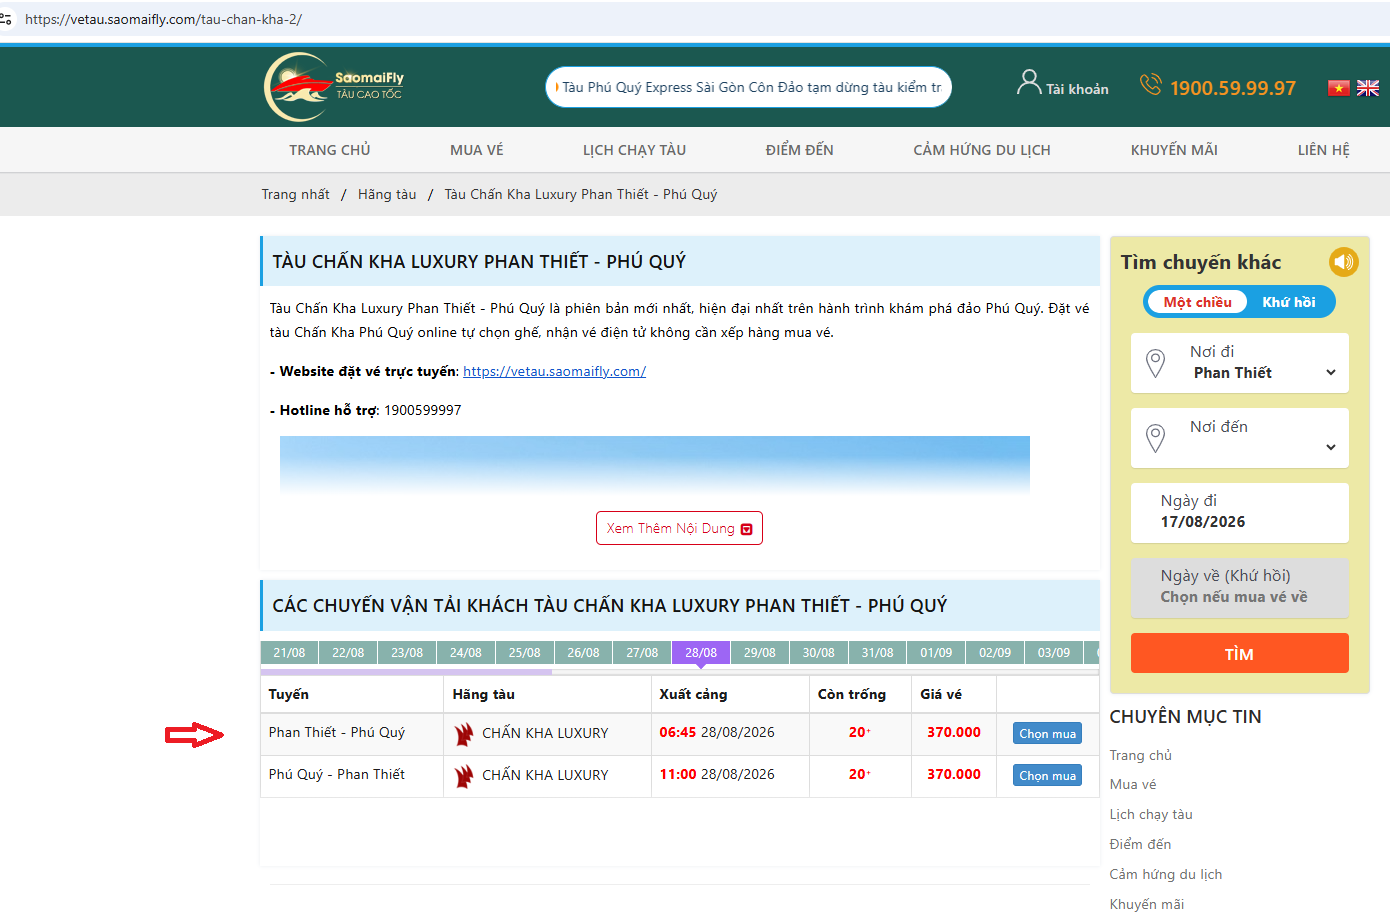Open CẢM HỨNG DU LỊCH menu item
1390x917 pixels.
coord(982,150)
